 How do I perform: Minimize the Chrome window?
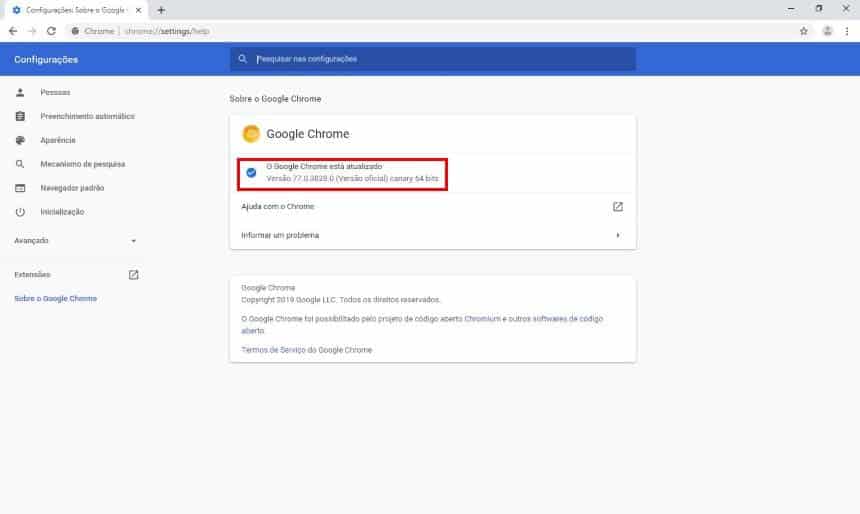tap(791, 9)
